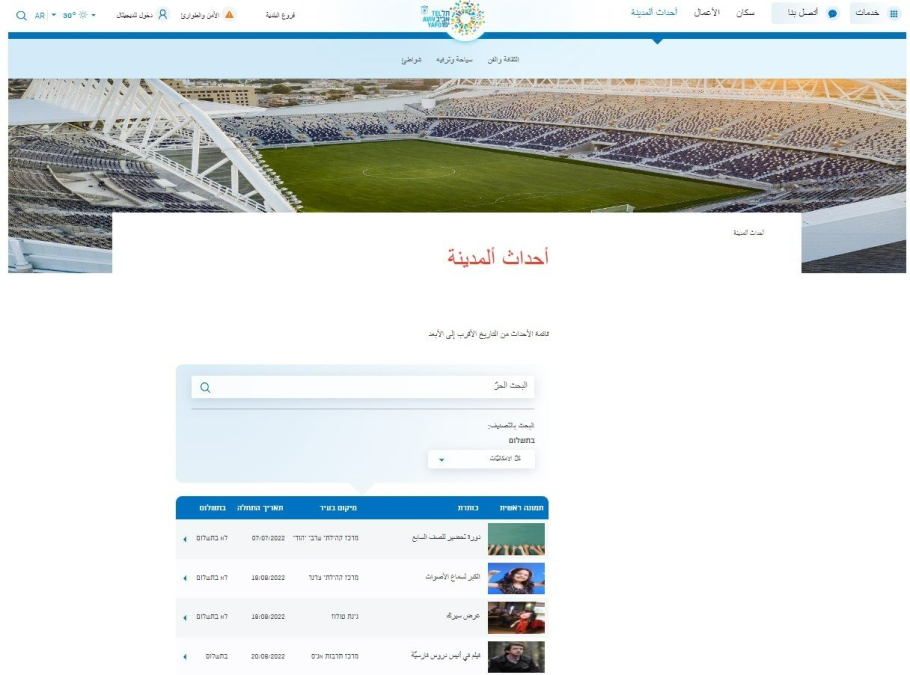
Task: Click the فروع البلدية link in header
Action: [280, 15]
